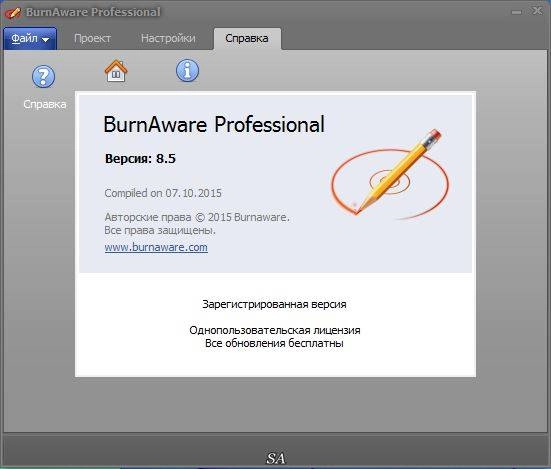551x469 pixels.
Task: Click the Все обновления бесплатны text
Action: click(274, 343)
